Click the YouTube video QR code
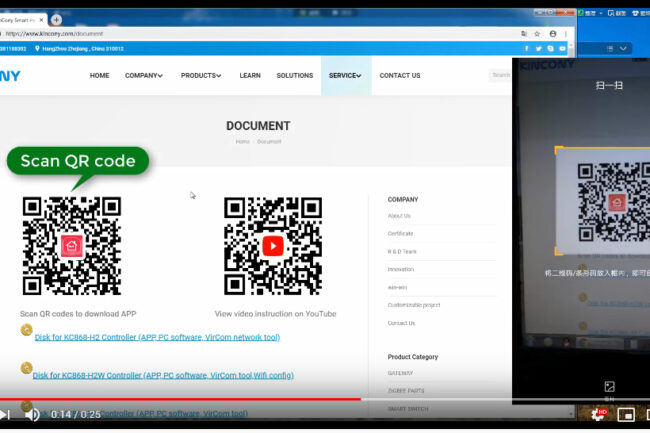Image resolution: width=650 pixels, height=433 pixels. click(x=273, y=246)
